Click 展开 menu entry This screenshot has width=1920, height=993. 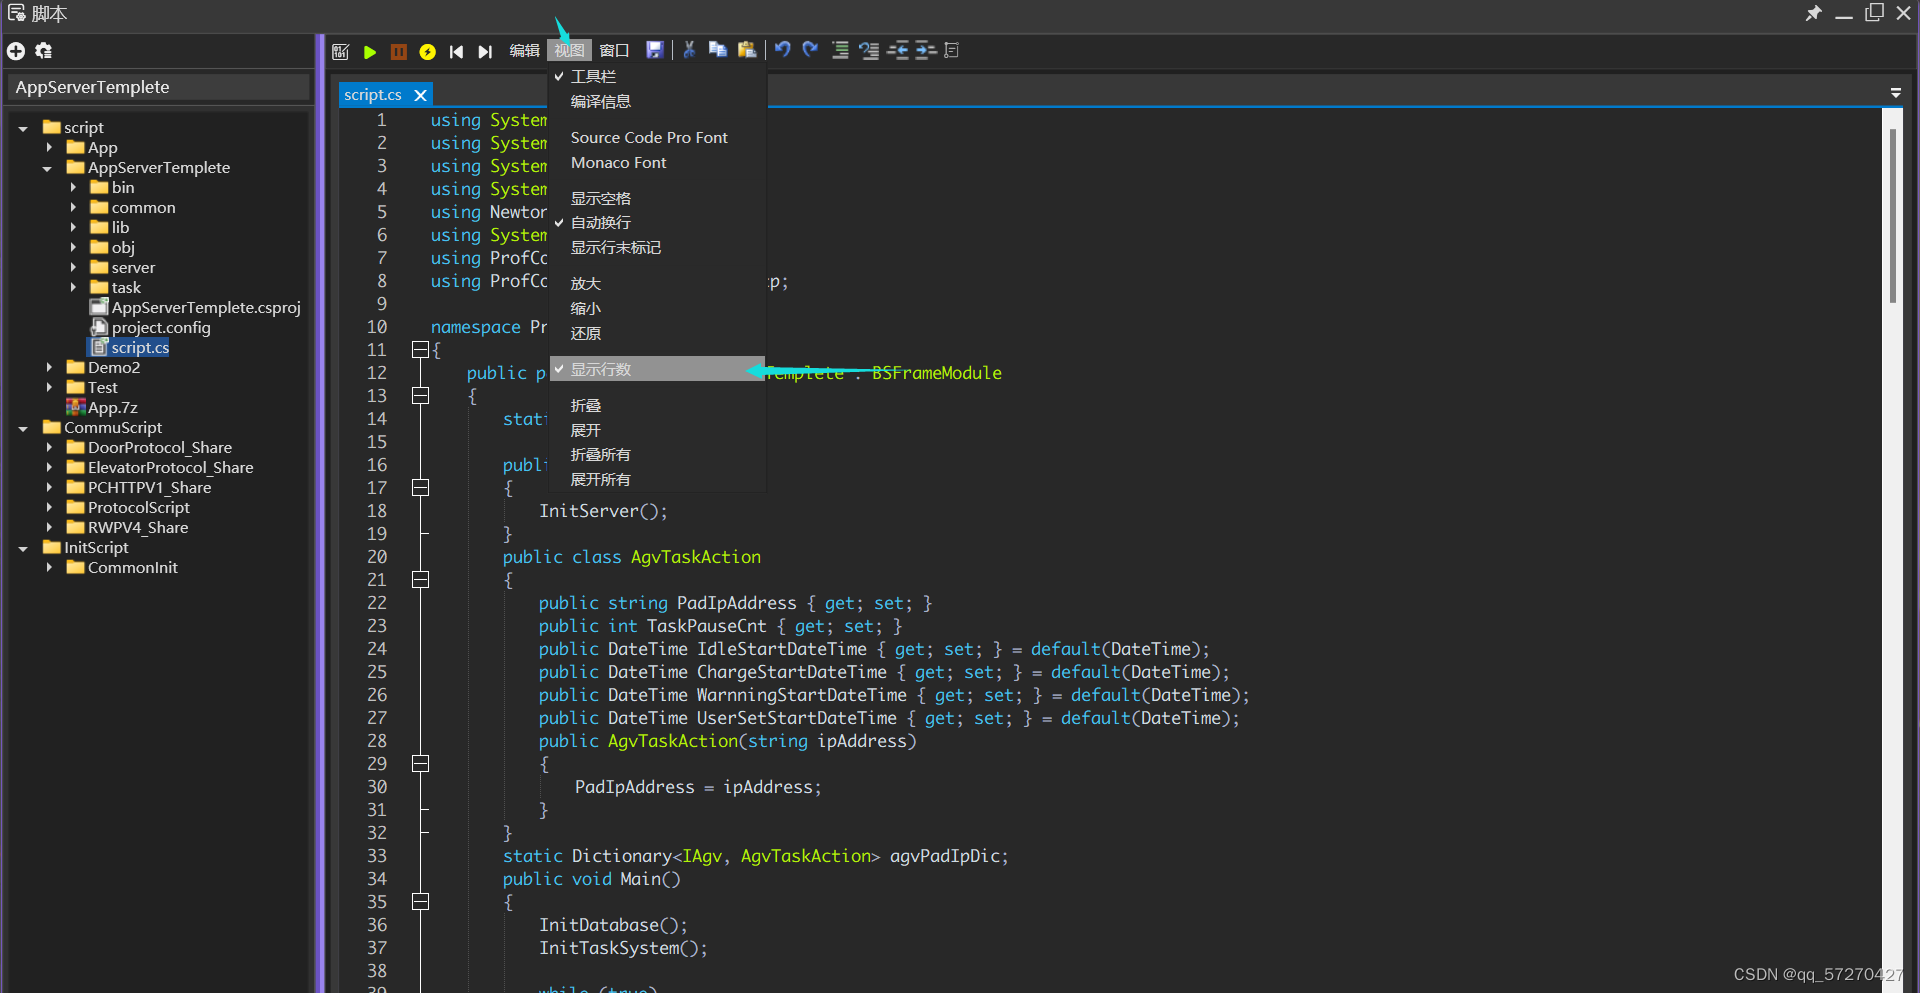pos(658,431)
